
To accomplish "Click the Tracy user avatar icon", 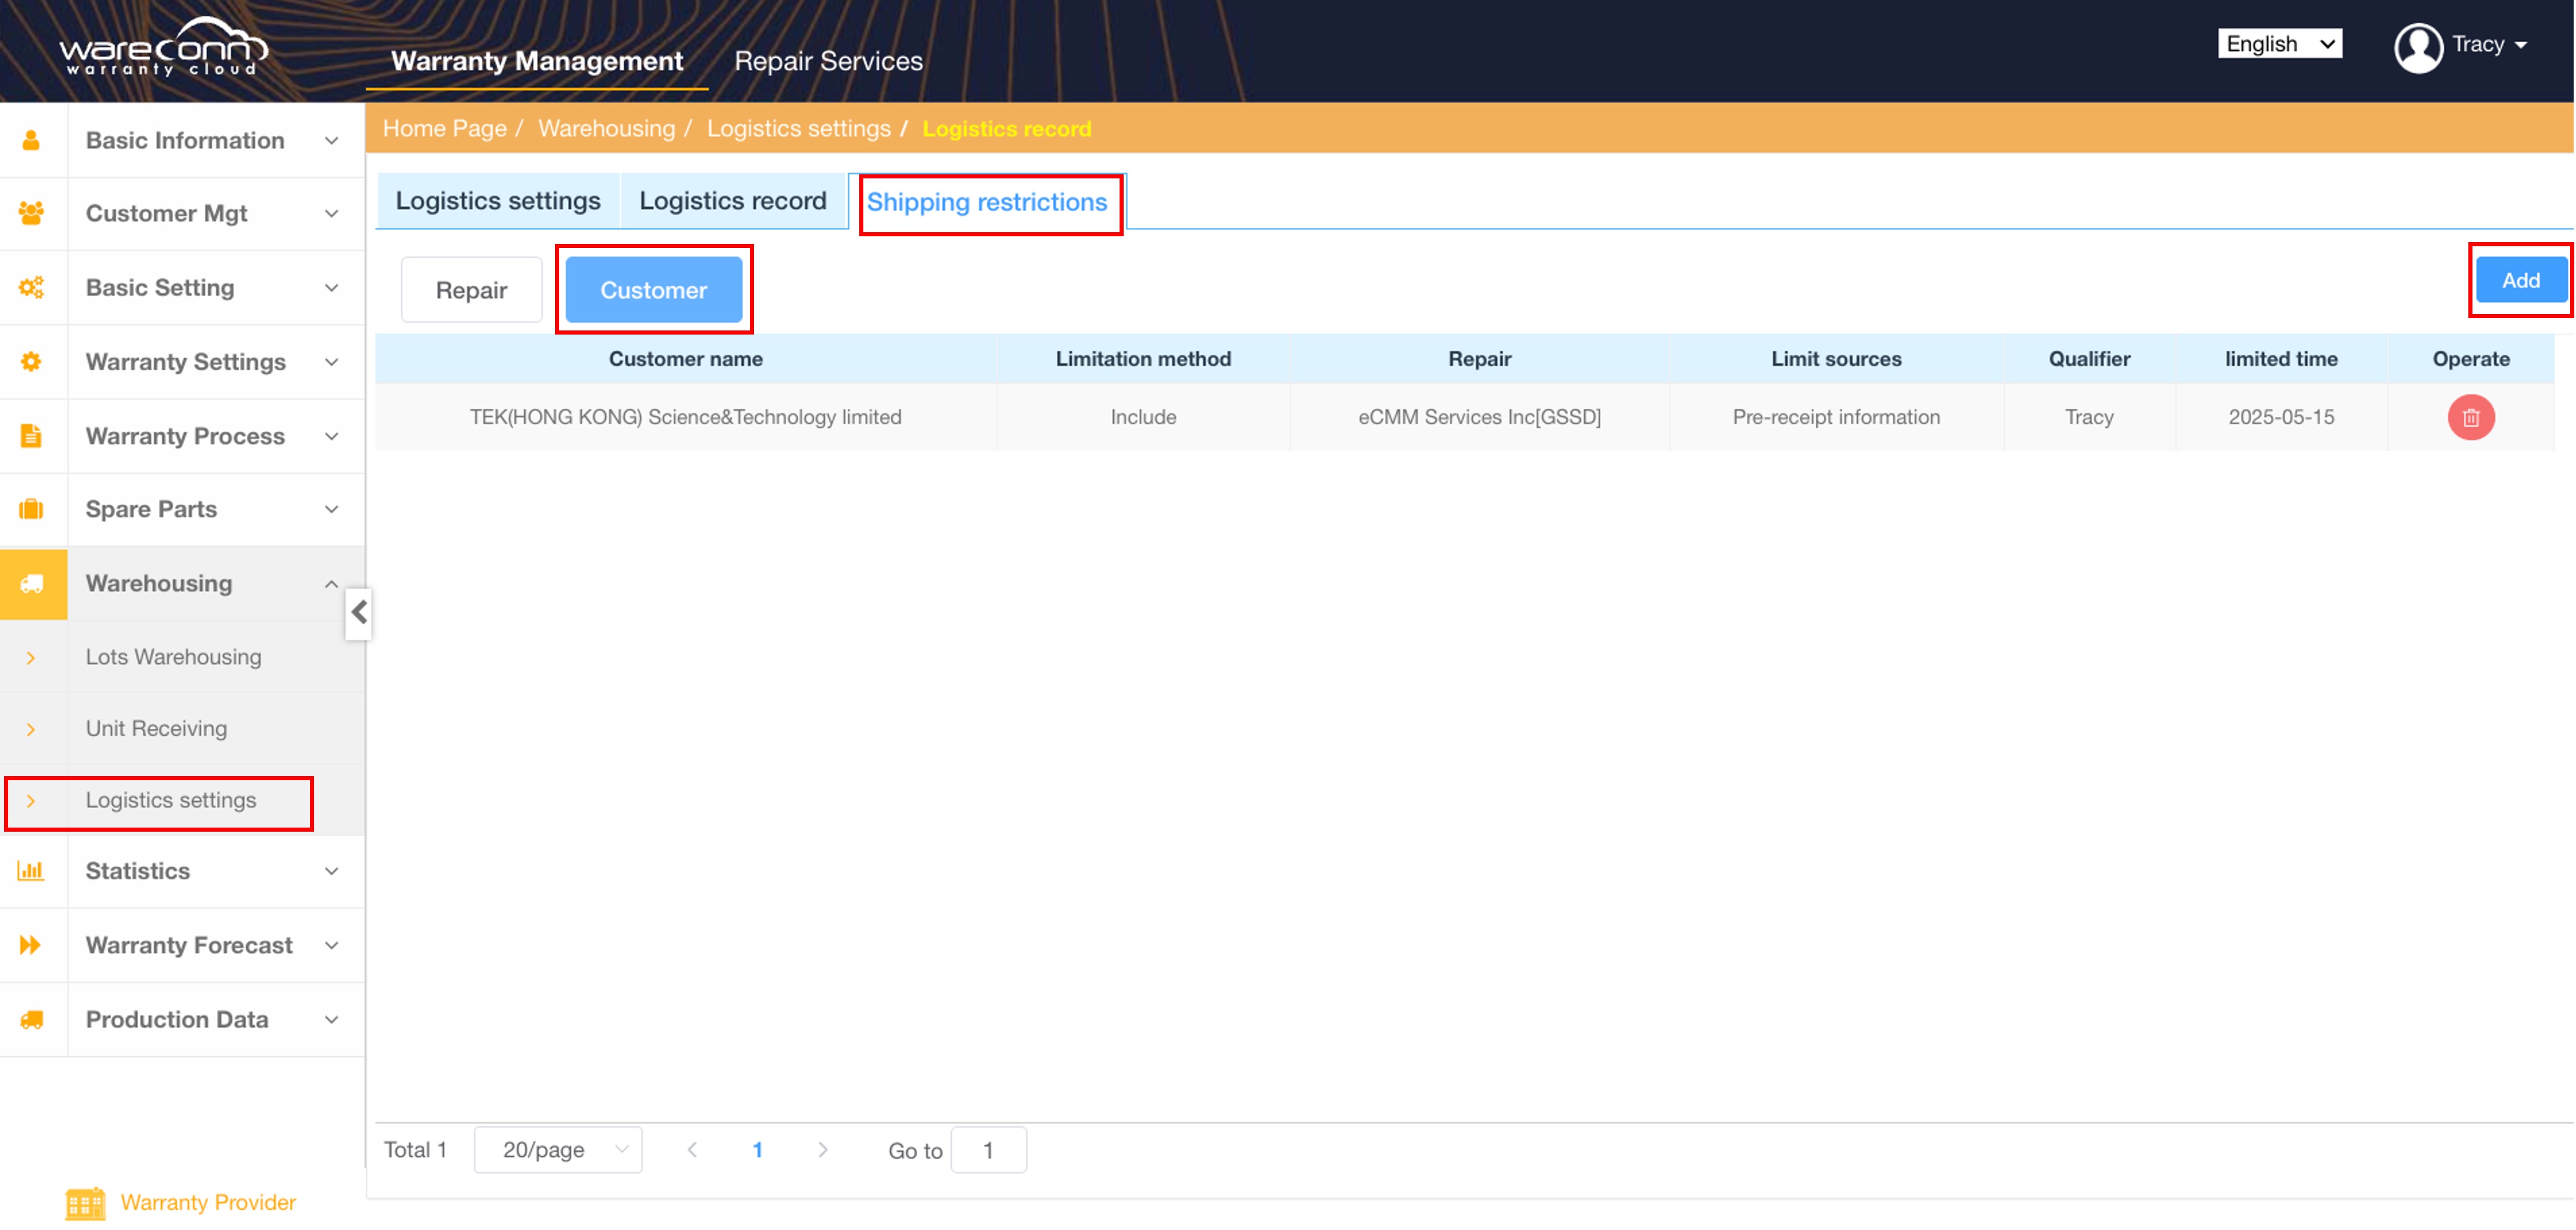I will [x=2417, y=46].
